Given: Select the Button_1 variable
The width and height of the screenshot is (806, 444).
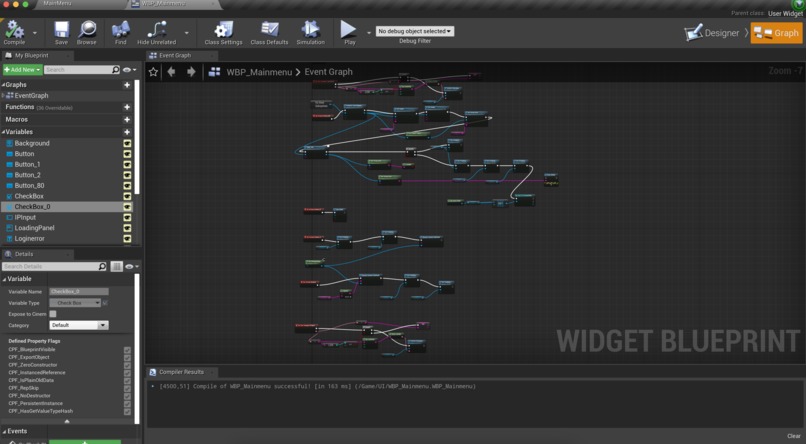Looking at the screenshot, I should point(27,164).
